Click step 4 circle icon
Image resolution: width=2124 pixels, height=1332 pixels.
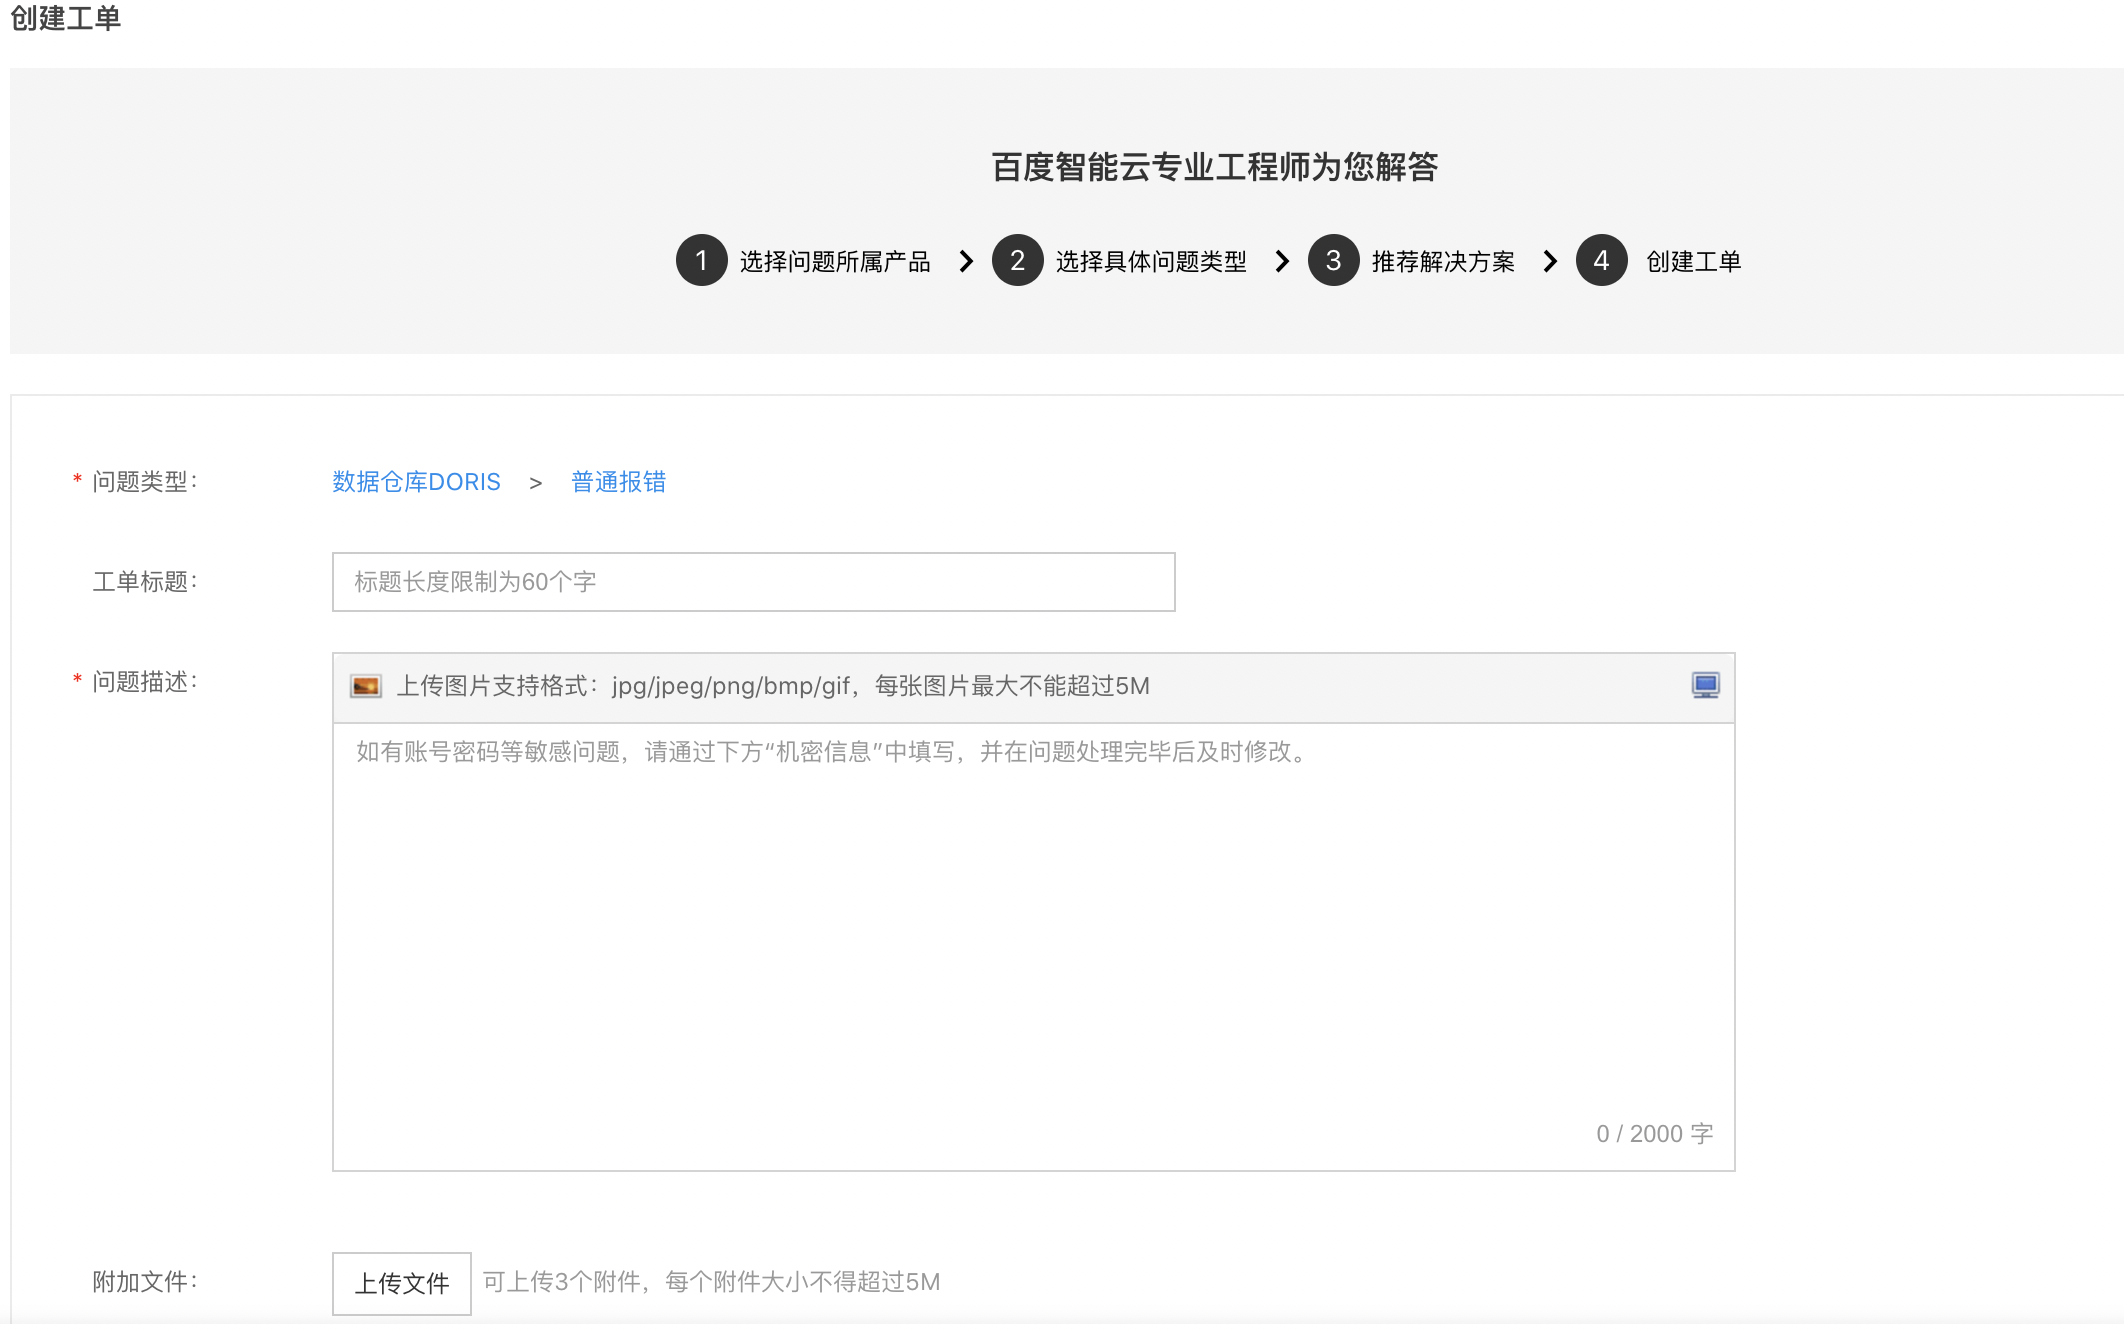(1602, 261)
